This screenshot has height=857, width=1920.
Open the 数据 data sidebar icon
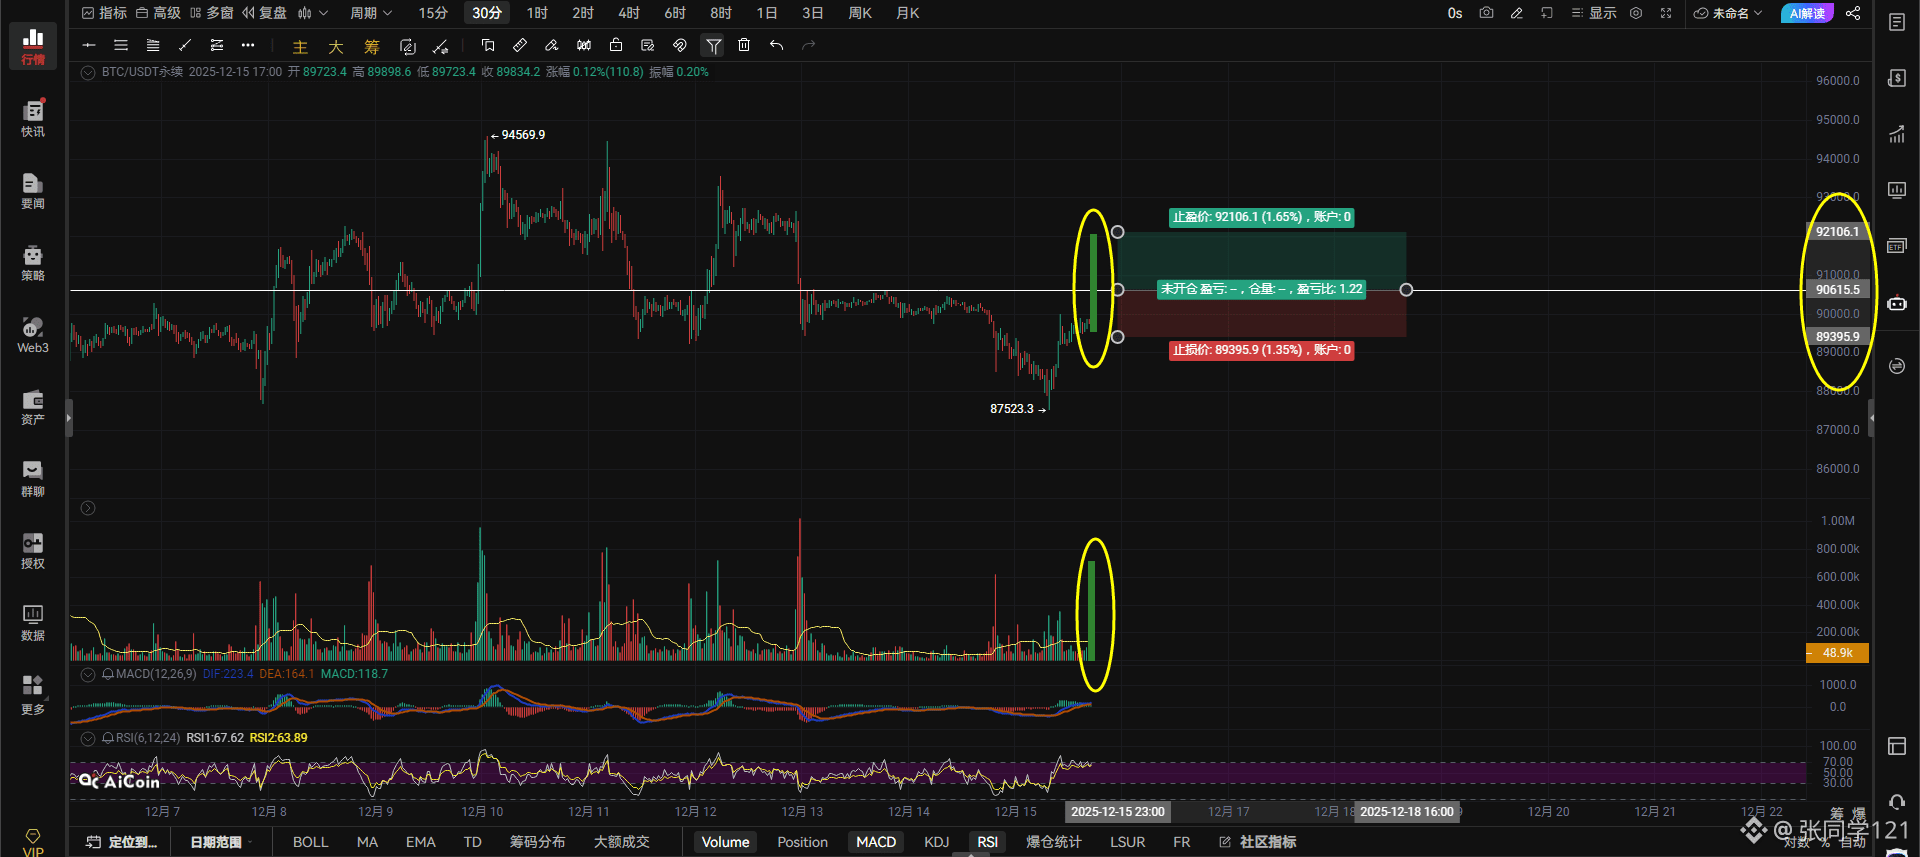click(x=33, y=622)
